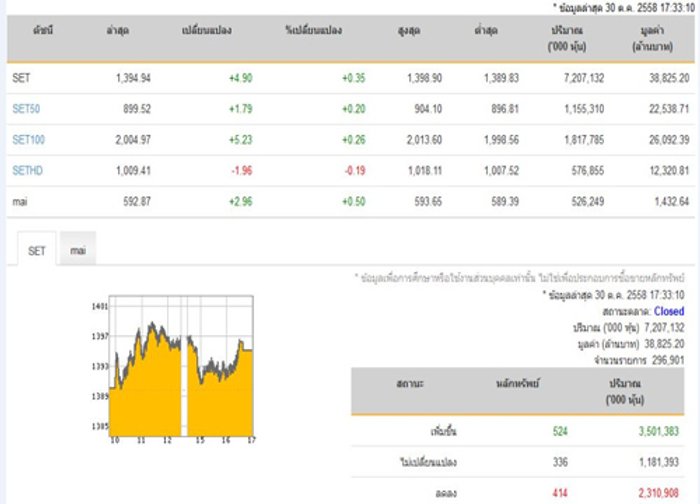Viewport: 700px width, 504px height.
Task: Select mai low value 589.39
Action: click(x=505, y=201)
